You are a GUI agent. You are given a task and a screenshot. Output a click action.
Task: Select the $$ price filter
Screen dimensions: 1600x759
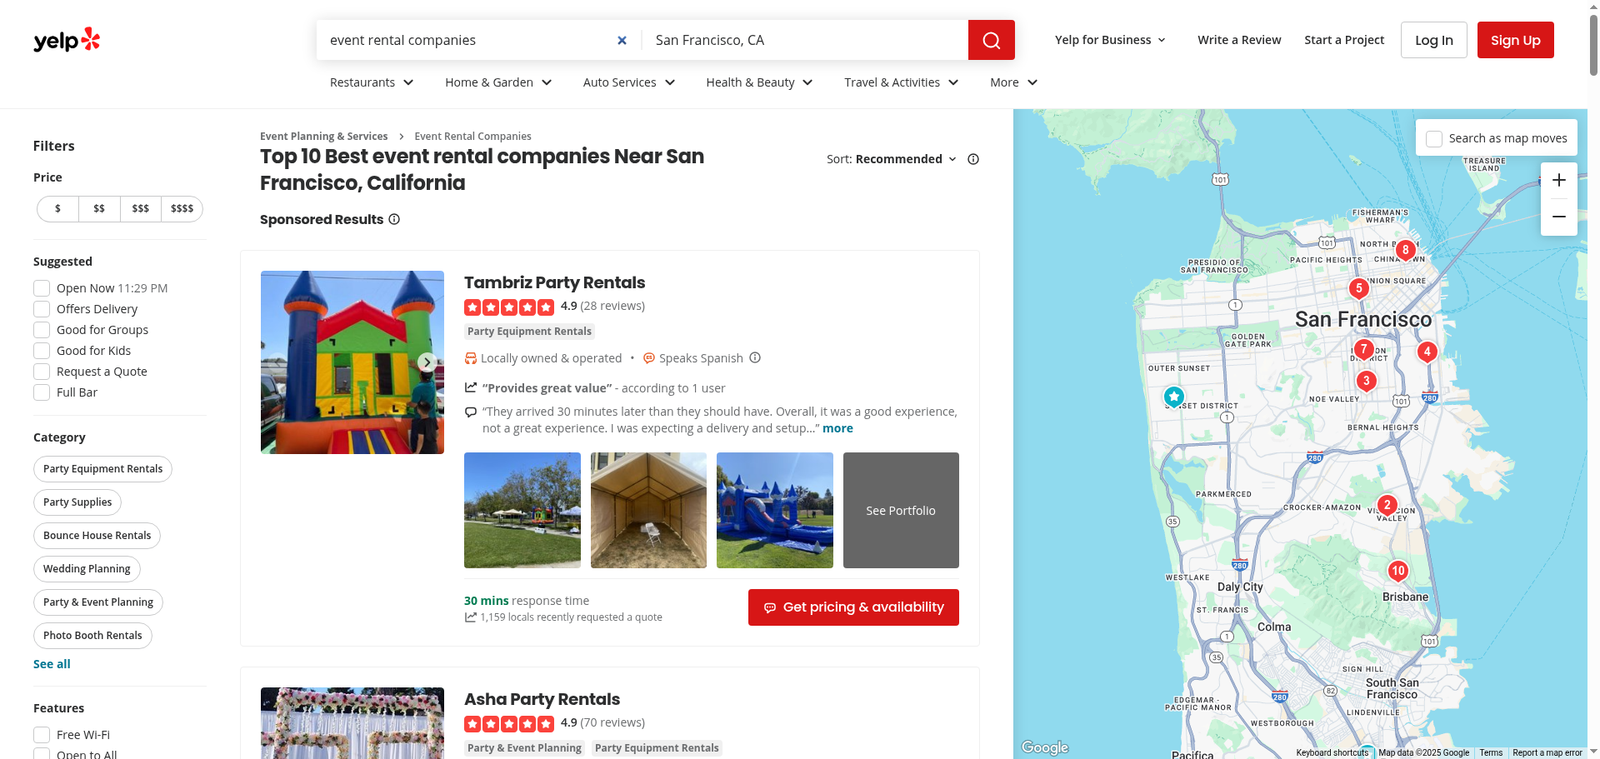[99, 209]
